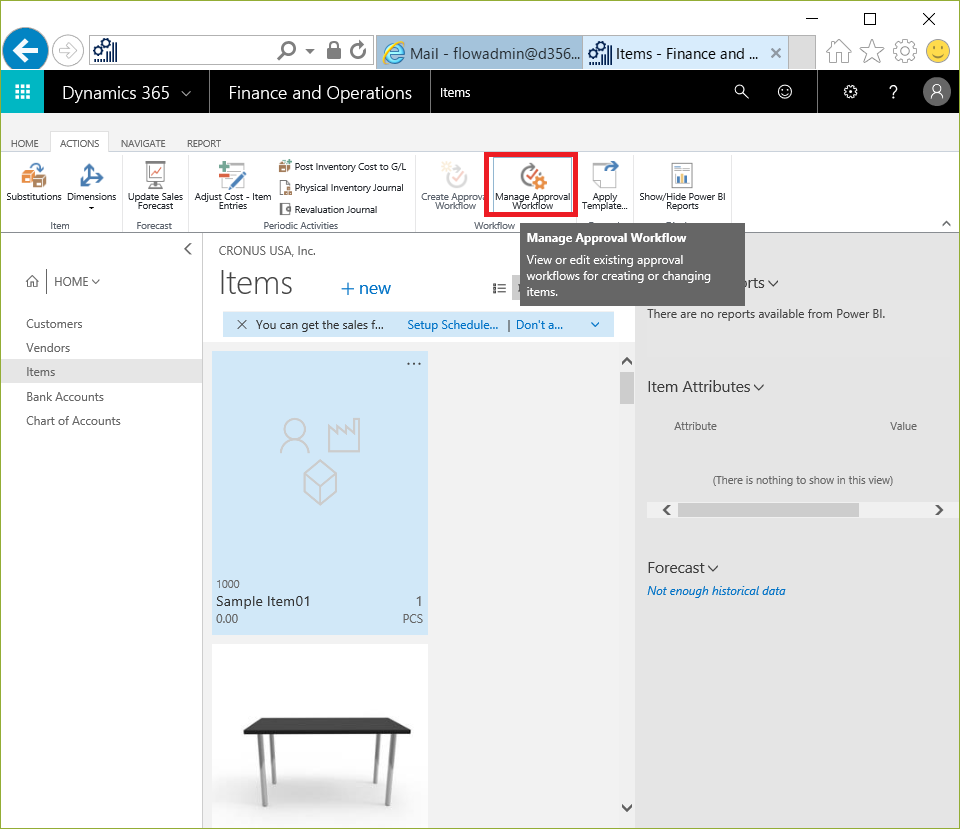Open the Finance and Operations home link
Screen dimensions: 960x829
[320, 92]
